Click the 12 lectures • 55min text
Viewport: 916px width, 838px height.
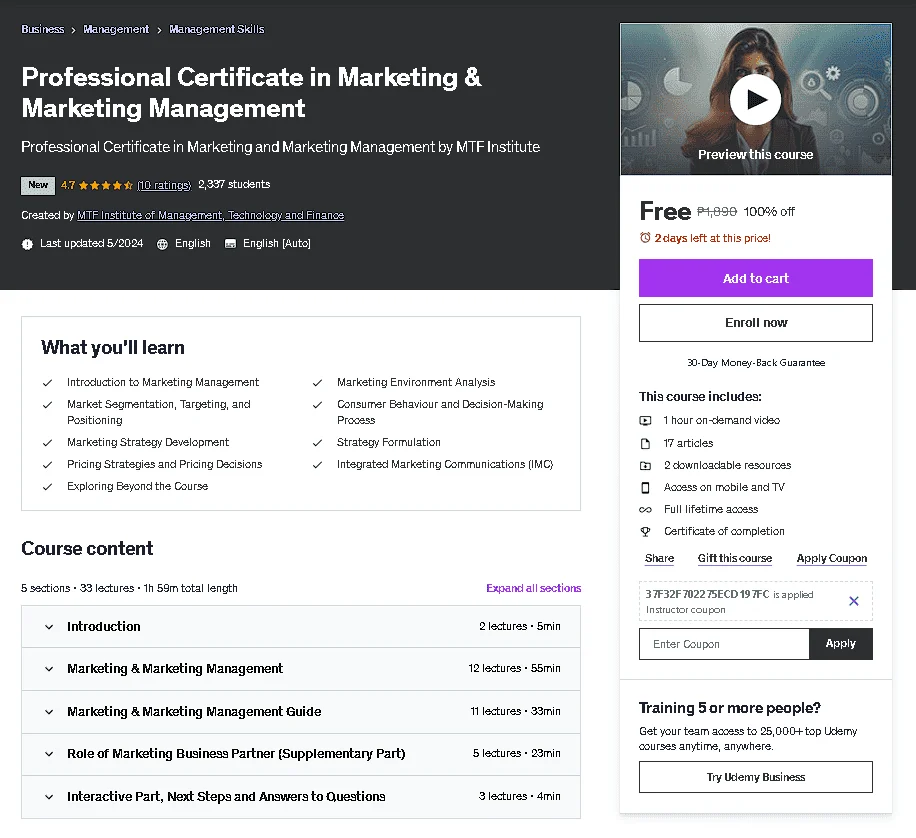click(514, 669)
